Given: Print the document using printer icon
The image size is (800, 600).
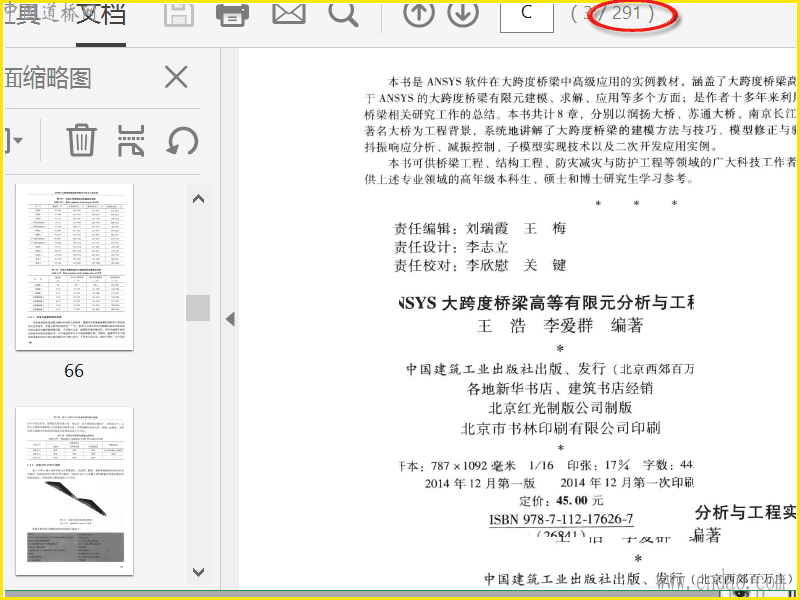Looking at the screenshot, I should [x=233, y=14].
